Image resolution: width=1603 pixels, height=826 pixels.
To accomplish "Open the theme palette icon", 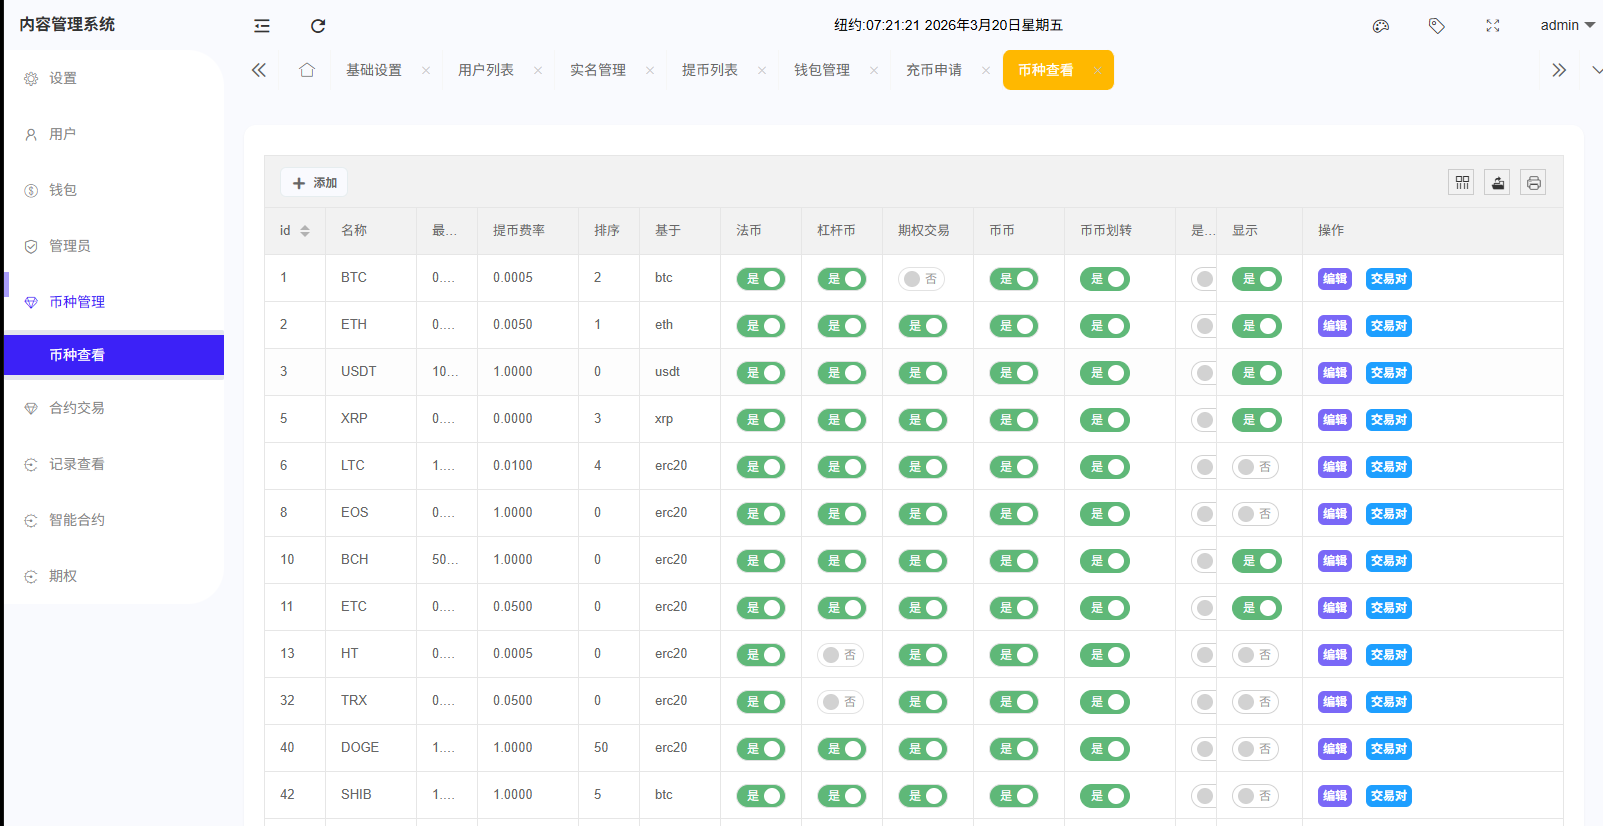I will [1381, 26].
